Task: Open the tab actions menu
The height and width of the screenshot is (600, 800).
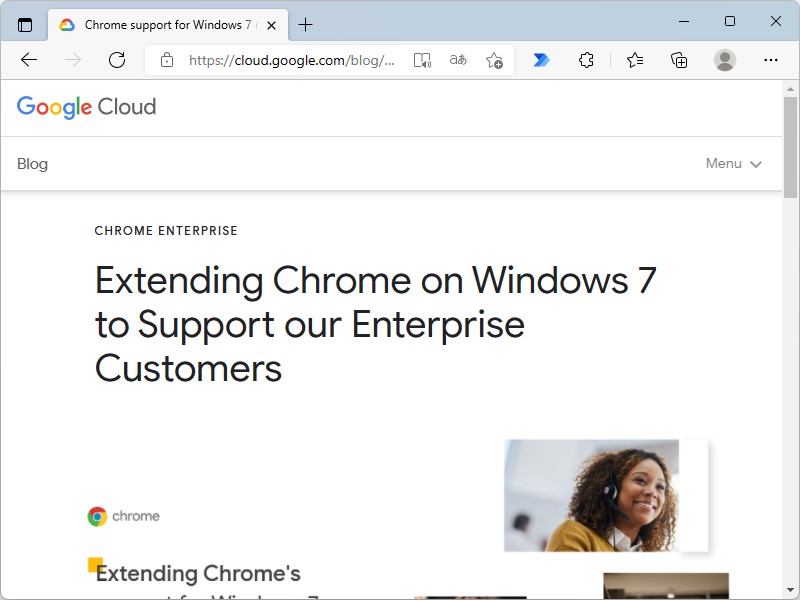Action: click(x=24, y=24)
